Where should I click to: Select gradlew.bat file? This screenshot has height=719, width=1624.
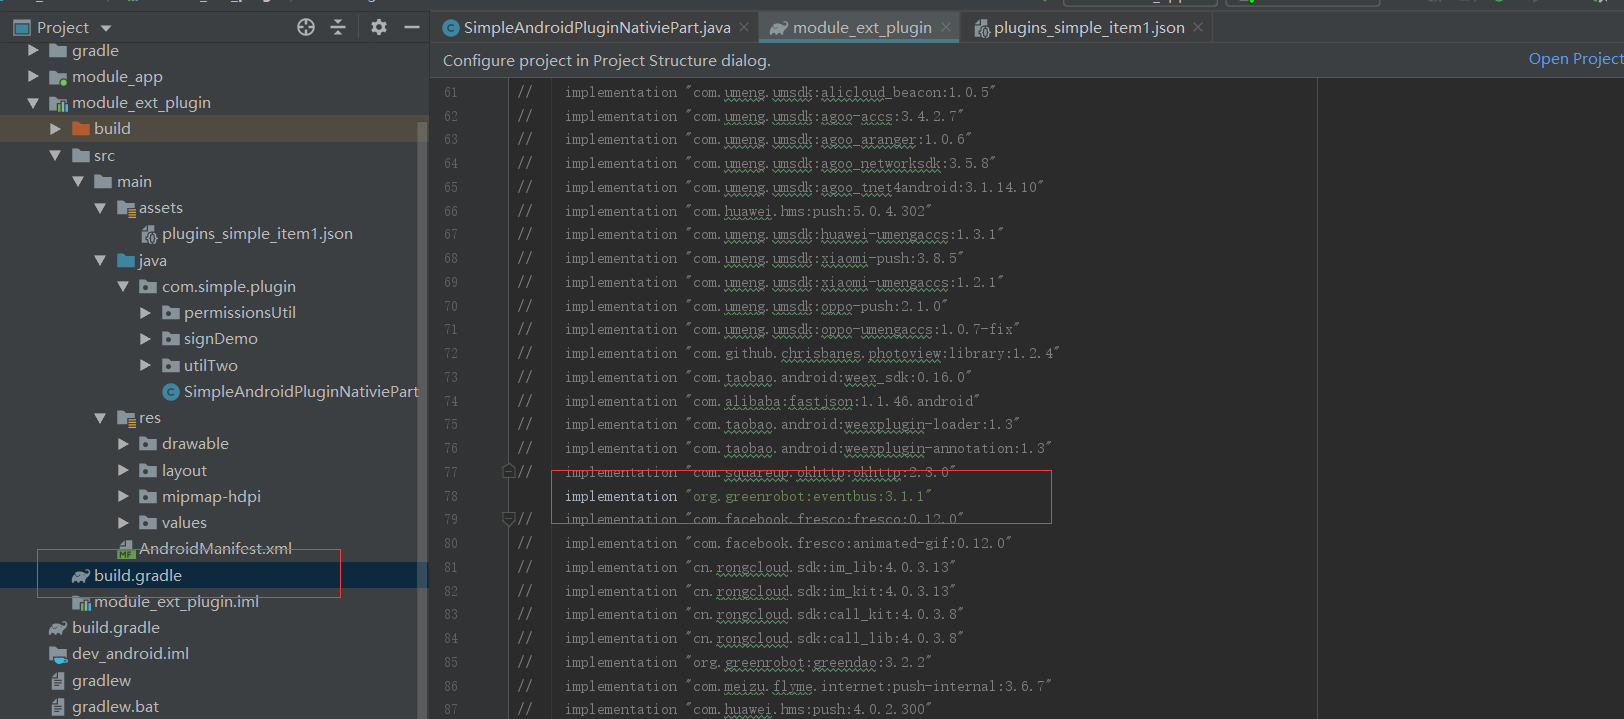[x=115, y=707]
